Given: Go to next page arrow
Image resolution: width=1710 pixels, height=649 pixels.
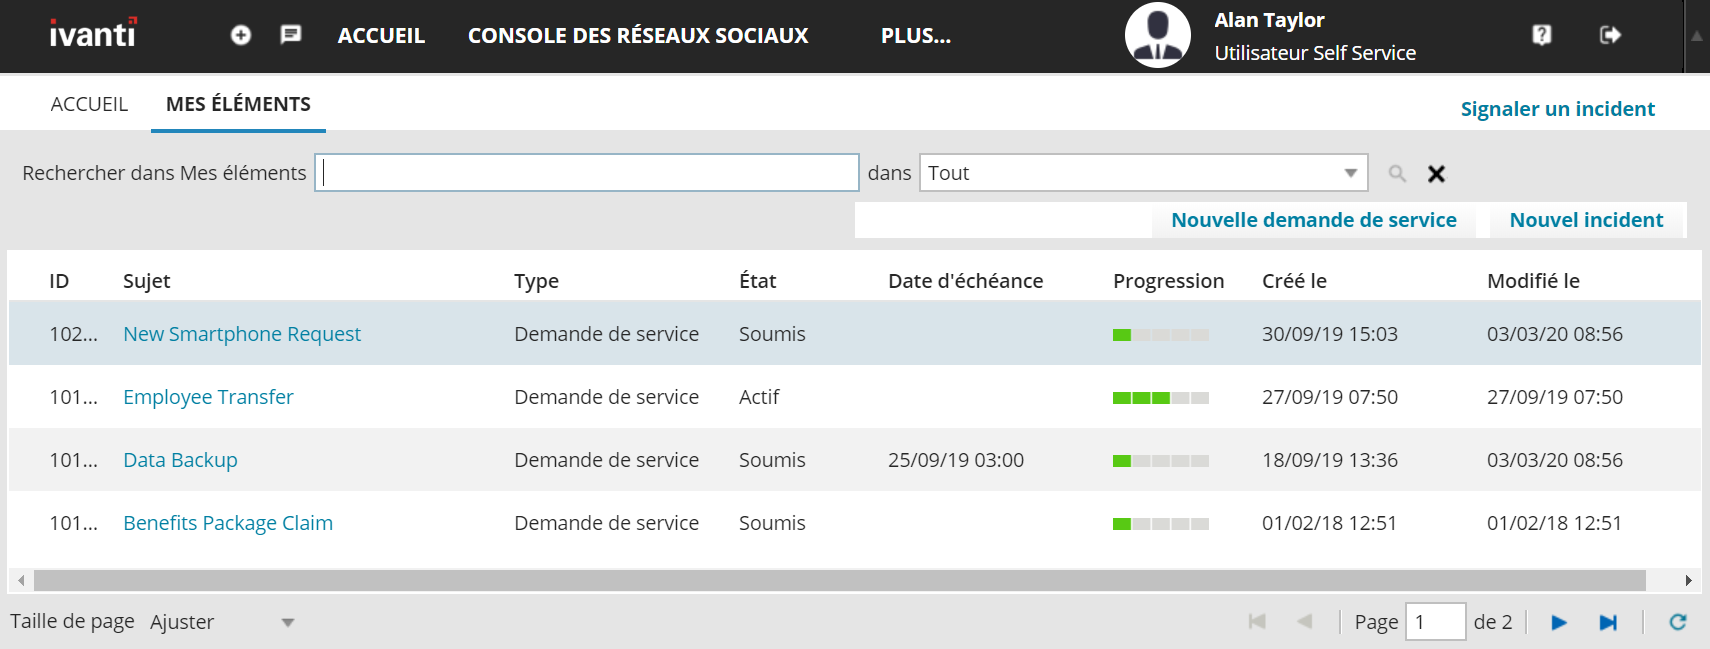Looking at the screenshot, I should (1558, 622).
